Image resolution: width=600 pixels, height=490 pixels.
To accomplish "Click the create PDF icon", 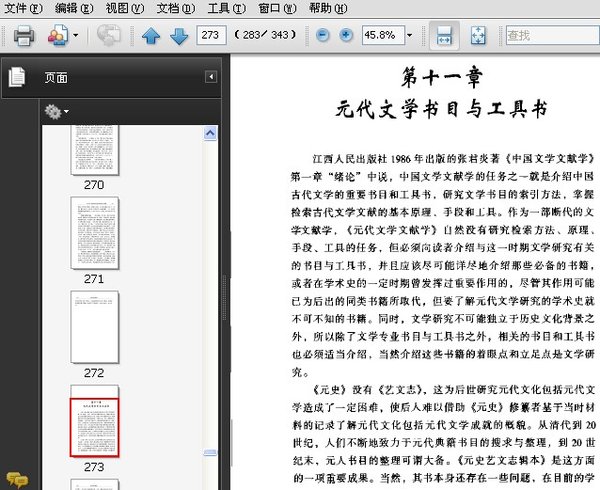I will pos(57,36).
